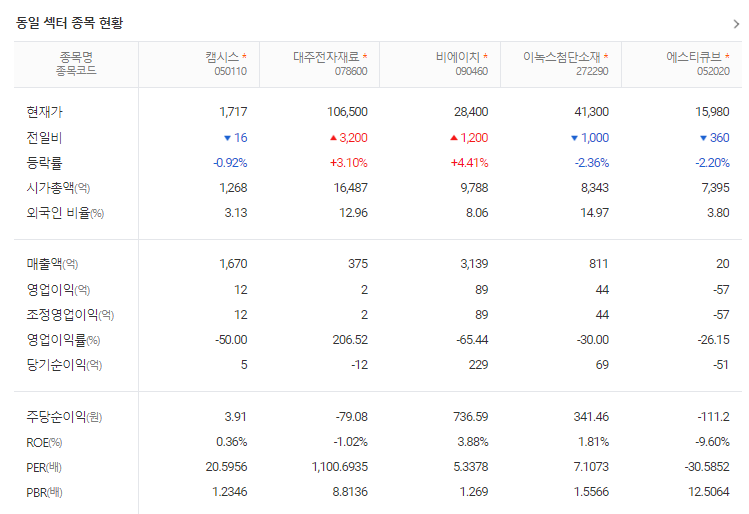The image size is (749, 514).
Task: Select EPS value 341.46
Action: pos(591,417)
